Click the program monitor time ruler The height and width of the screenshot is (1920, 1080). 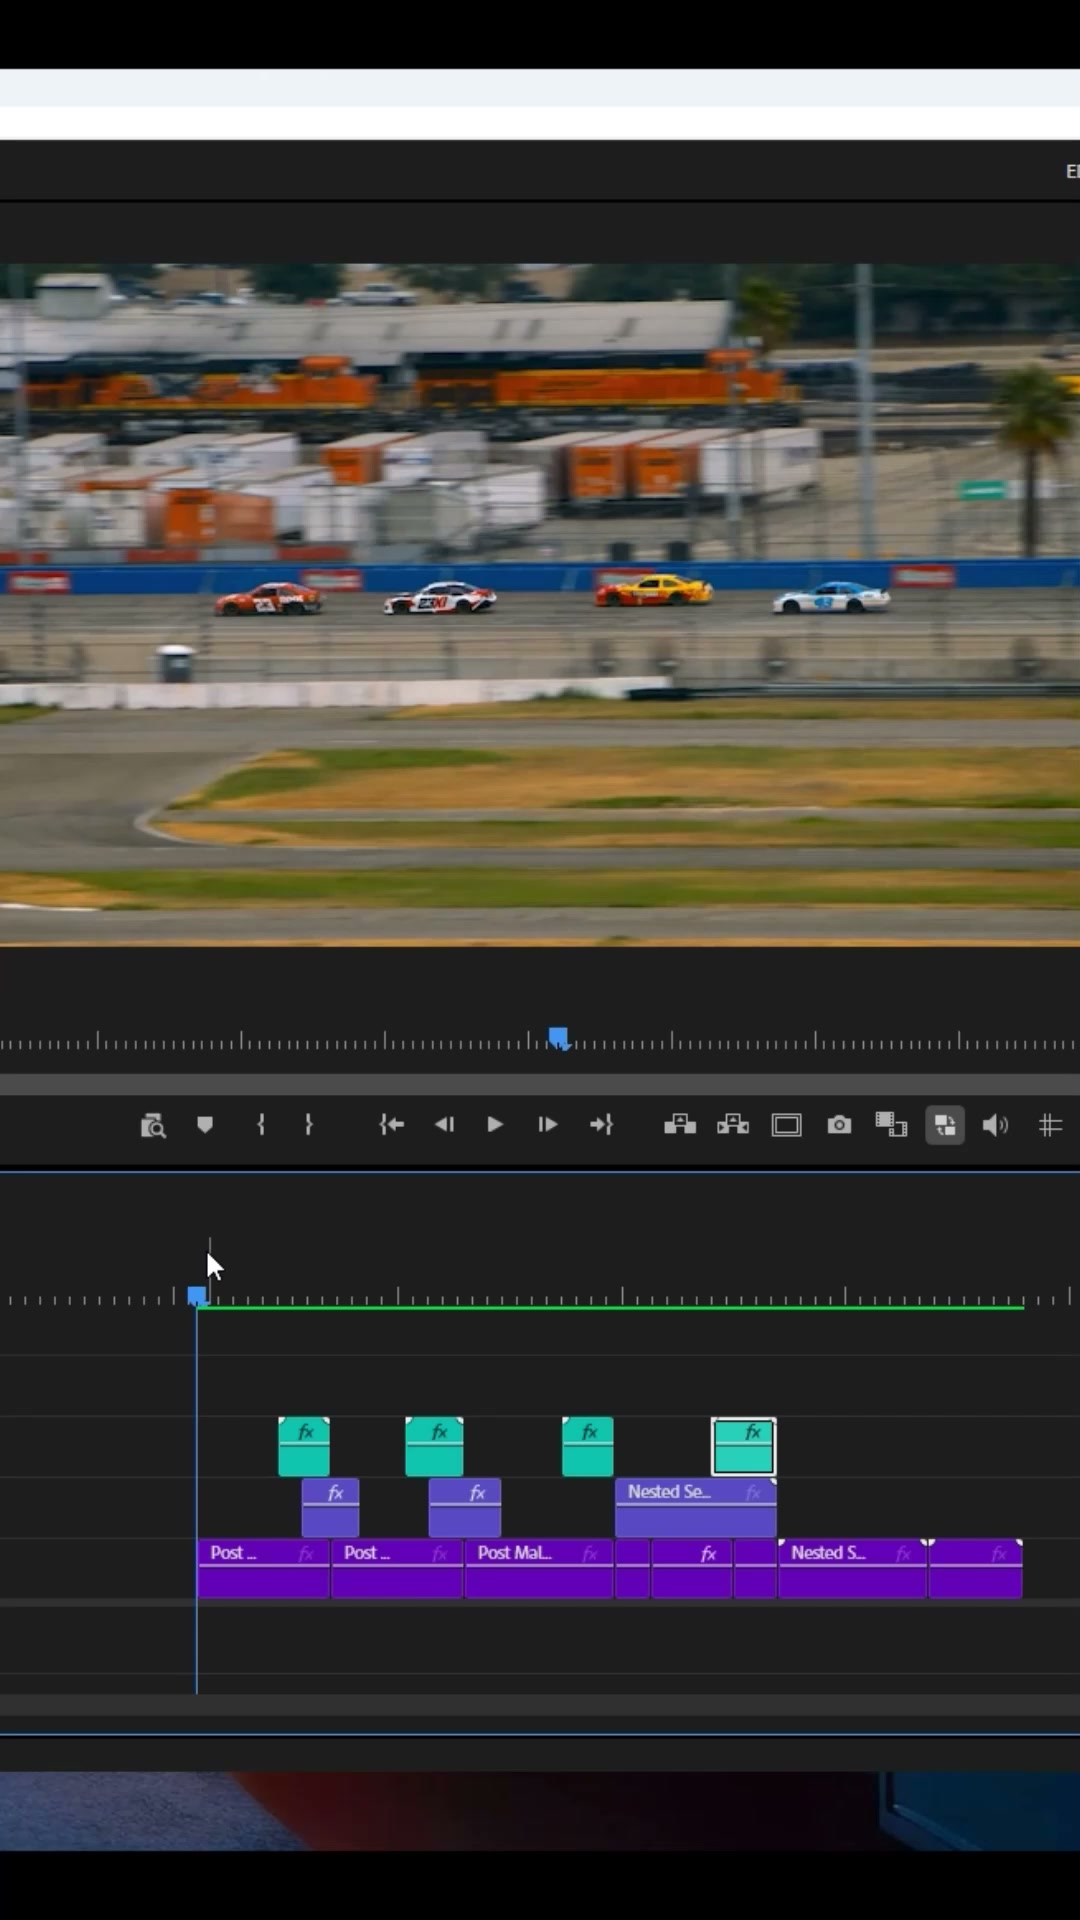540,1041
